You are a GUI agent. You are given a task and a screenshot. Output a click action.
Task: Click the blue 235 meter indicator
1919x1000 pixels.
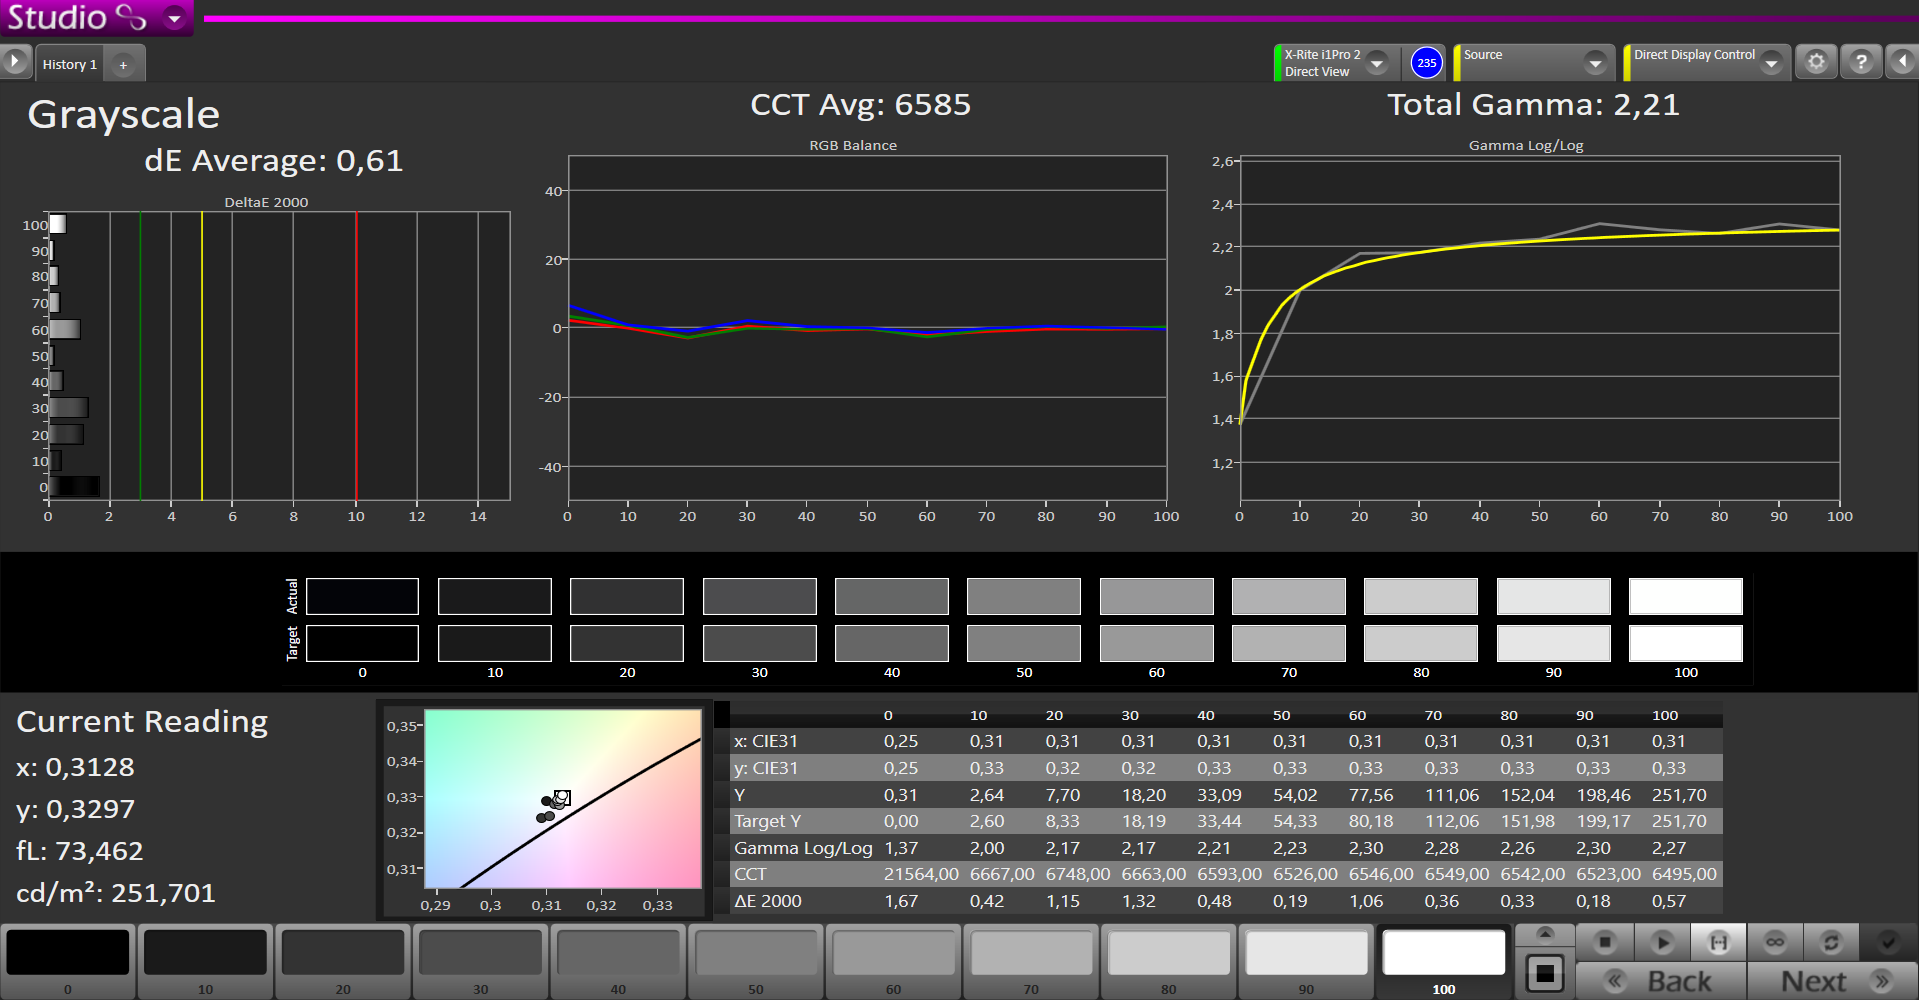click(x=1426, y=62)
